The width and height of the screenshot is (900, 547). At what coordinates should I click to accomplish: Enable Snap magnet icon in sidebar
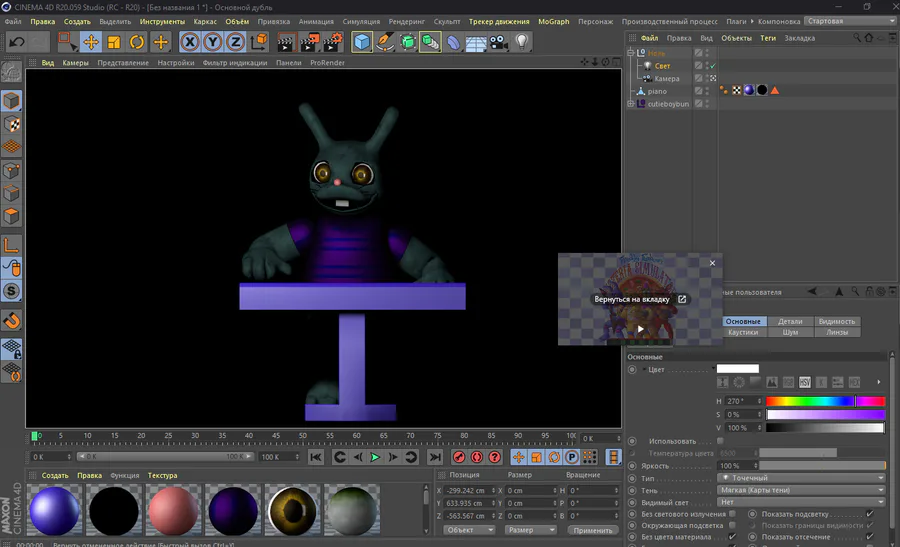coord(11,320)
